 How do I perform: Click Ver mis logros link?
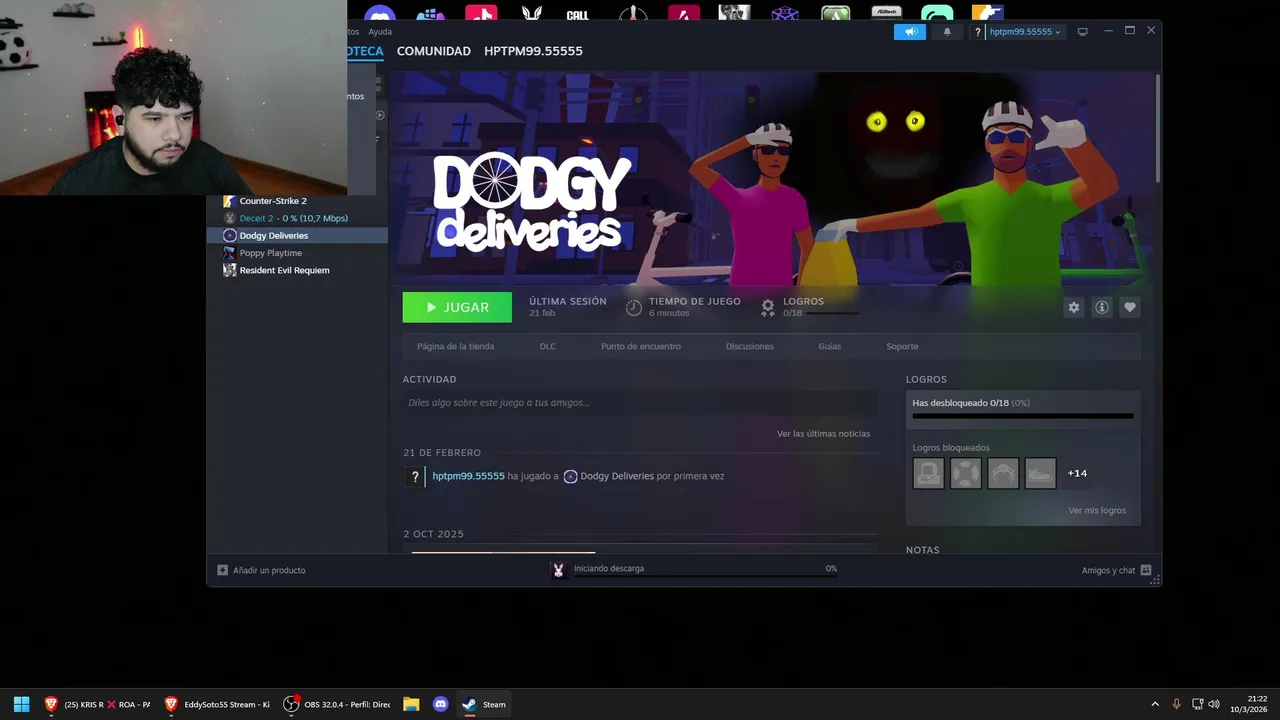(x=1097, y=511)
